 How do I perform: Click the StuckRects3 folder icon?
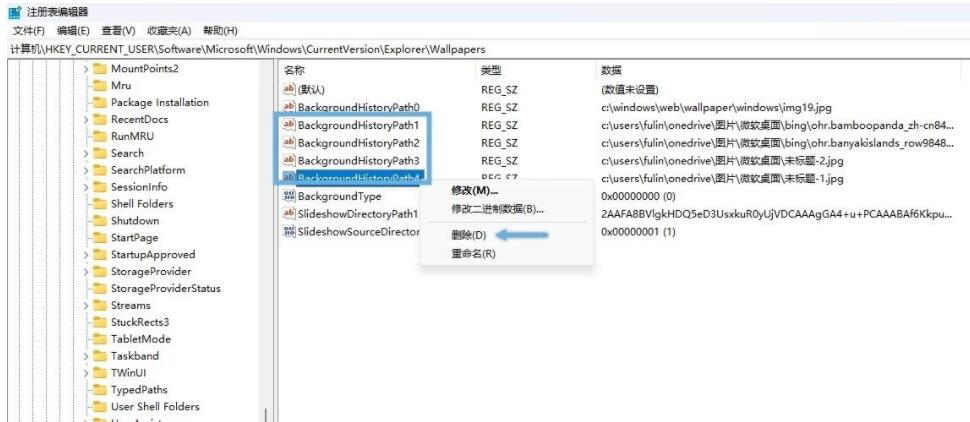click(100, 322)
